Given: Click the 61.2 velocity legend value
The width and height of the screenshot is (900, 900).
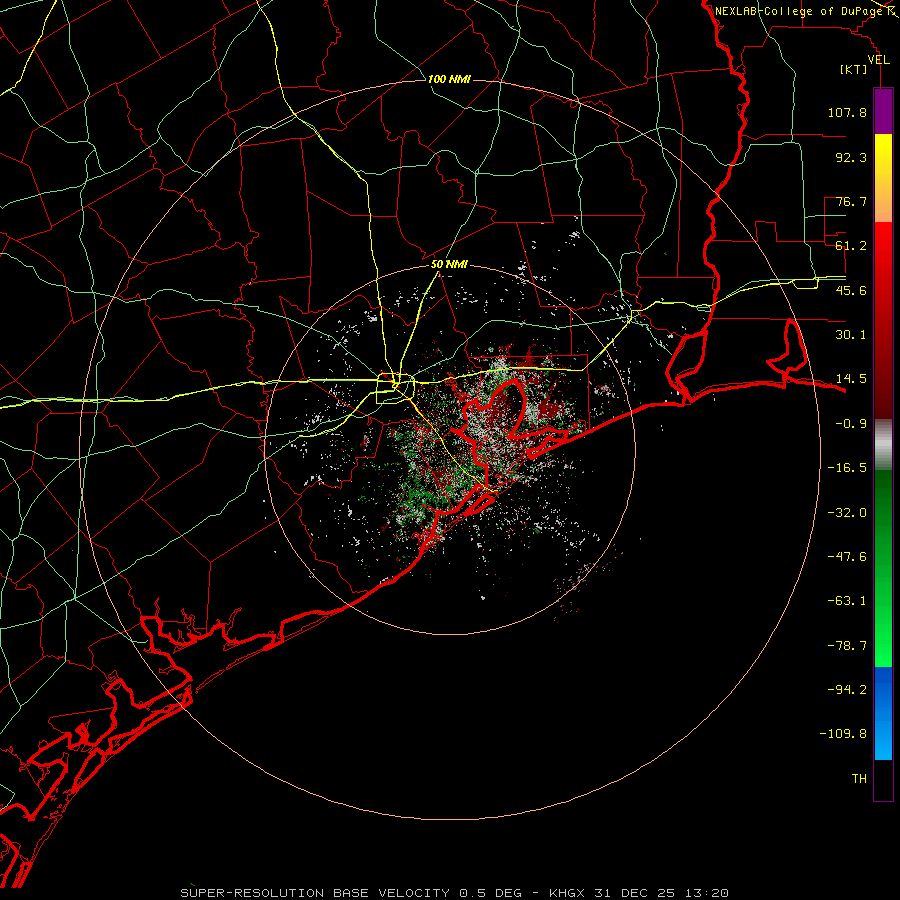Looking at the screenshot, I should point(851,246).
